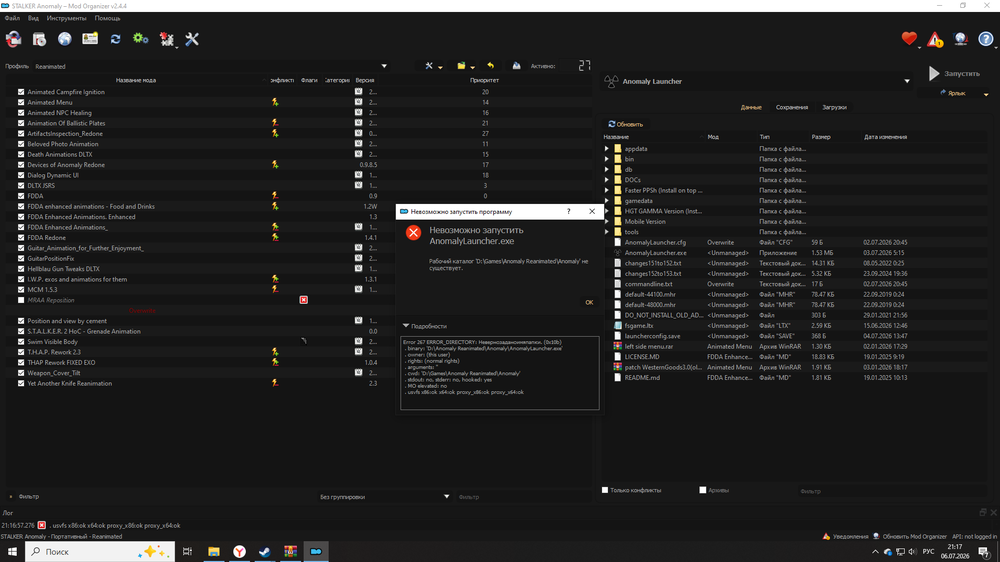Open settings with wrench and screwdriver icon
The width and height of the screenshot is (1000, 562).
(x=192, y=39)
